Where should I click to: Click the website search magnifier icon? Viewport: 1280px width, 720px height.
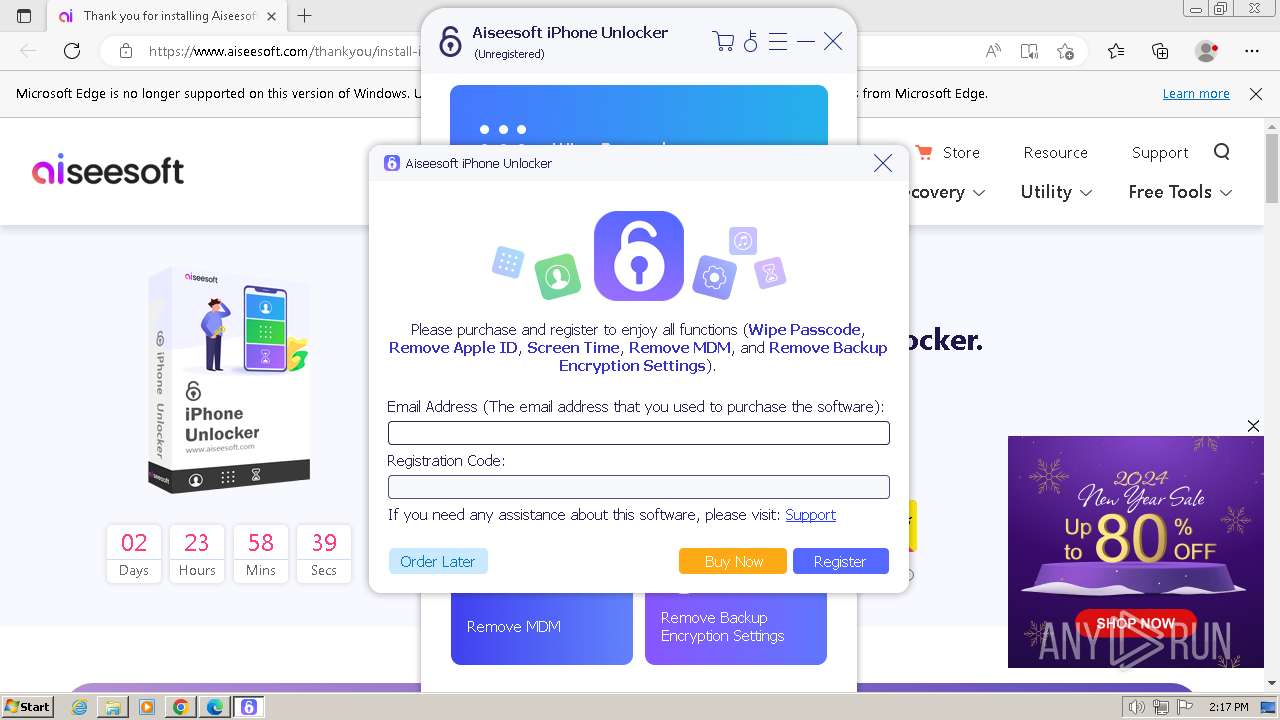pos(1222,152)
